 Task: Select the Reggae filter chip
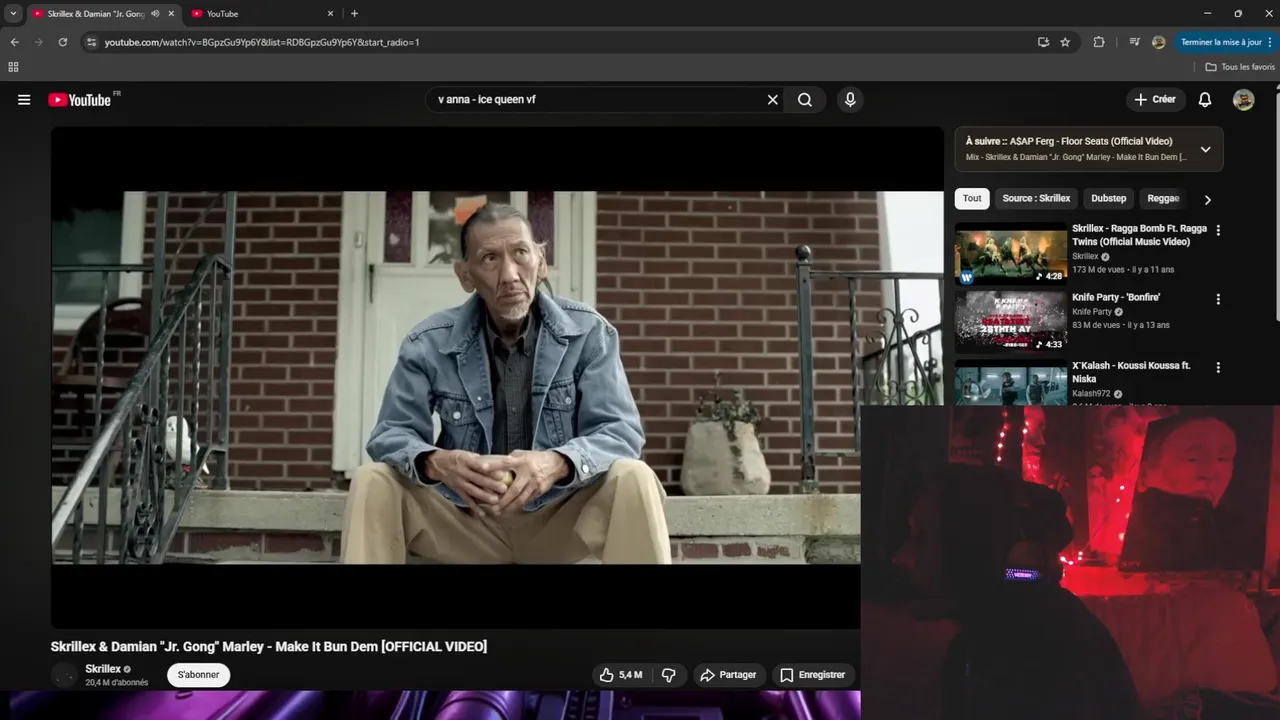[1163, 198]
